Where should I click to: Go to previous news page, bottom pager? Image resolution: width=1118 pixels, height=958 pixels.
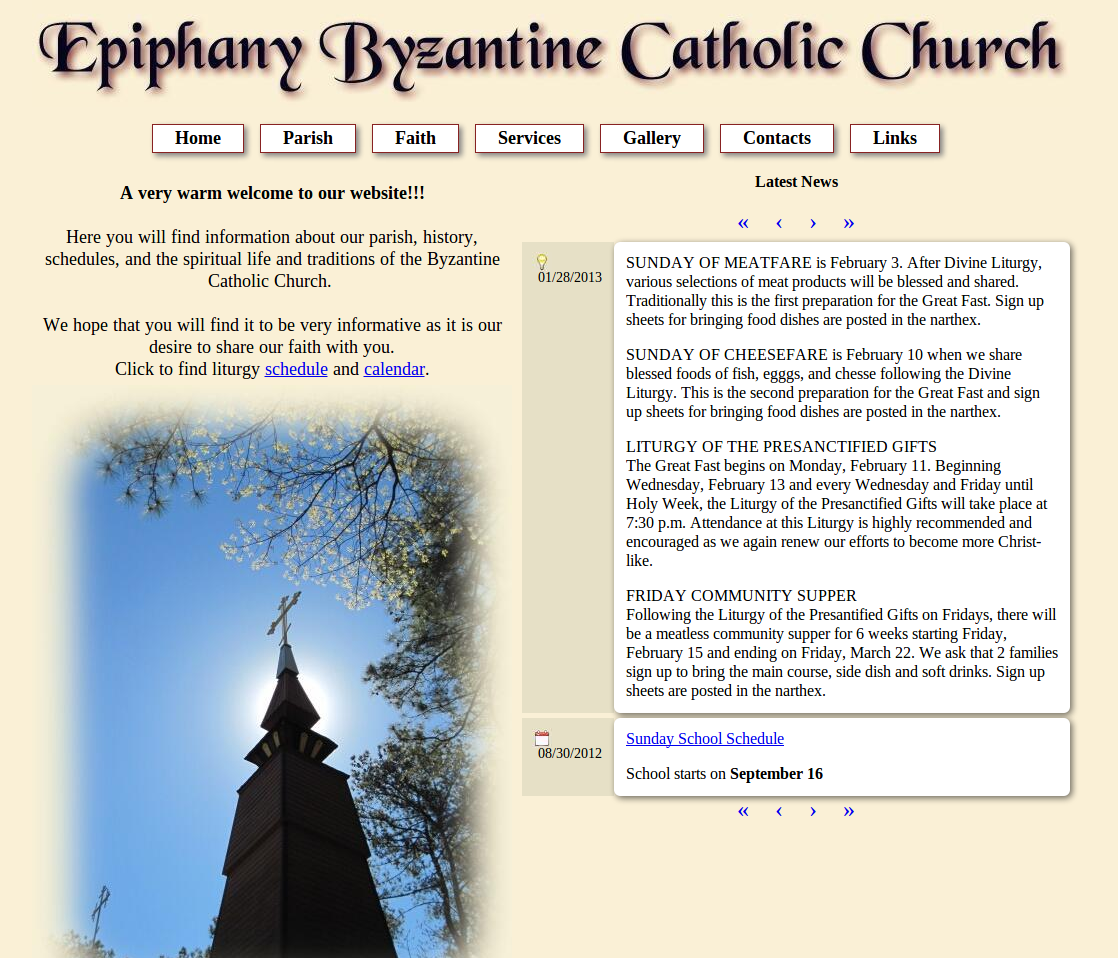(x=779, y=811)
